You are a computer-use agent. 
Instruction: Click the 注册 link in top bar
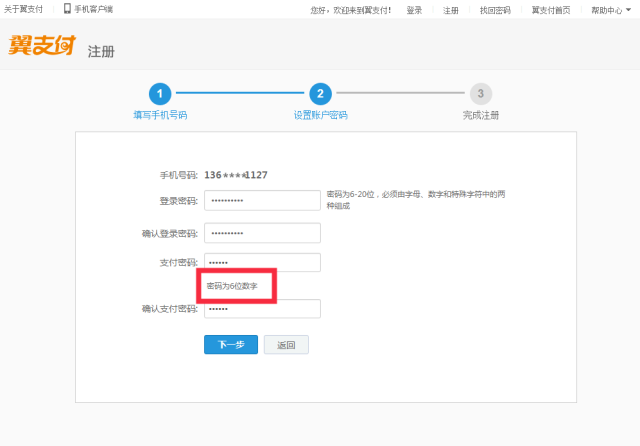coord(451,10)
